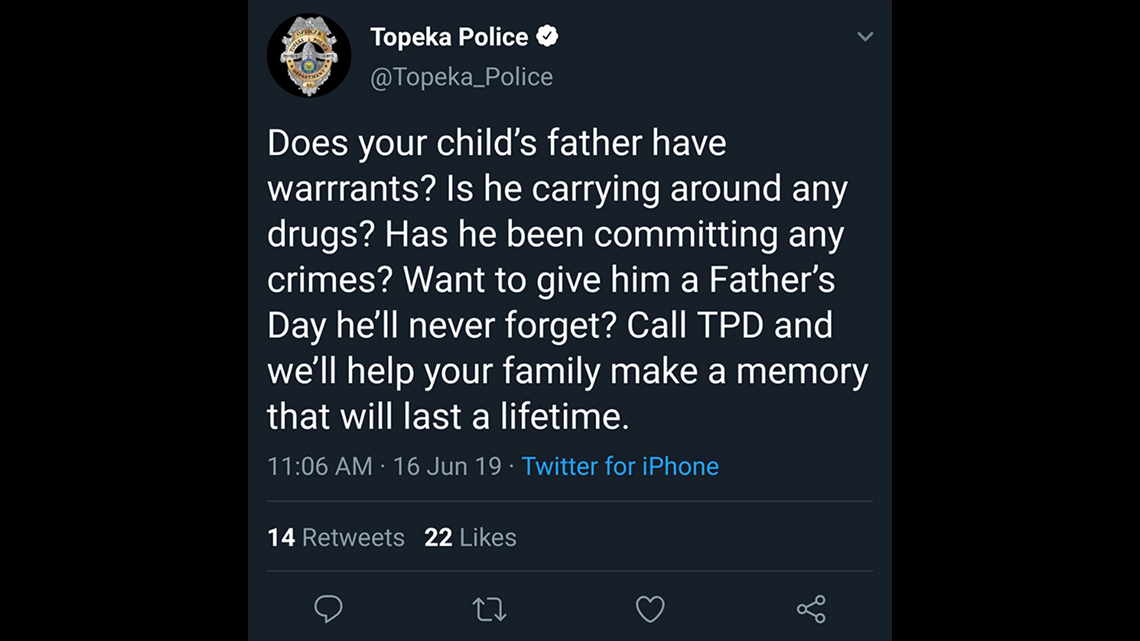View the 14 Retweets list
The image size is (1140, 641).
336,537
